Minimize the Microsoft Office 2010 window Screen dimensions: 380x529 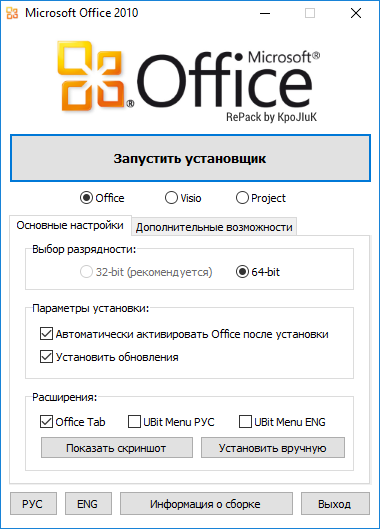click(265, 13)
